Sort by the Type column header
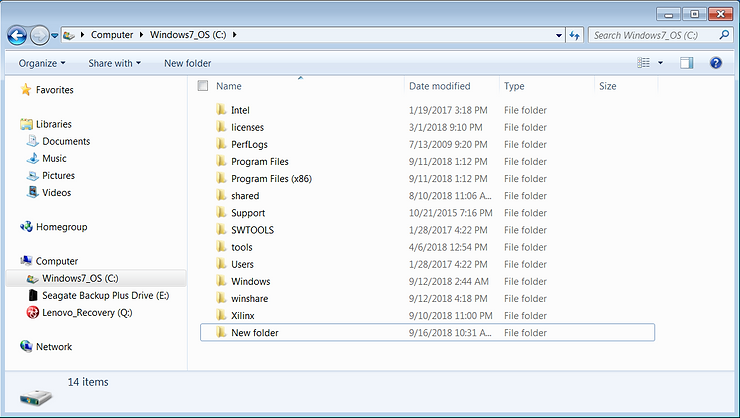This screenshot has height=418, width=740. coord(514,86)
